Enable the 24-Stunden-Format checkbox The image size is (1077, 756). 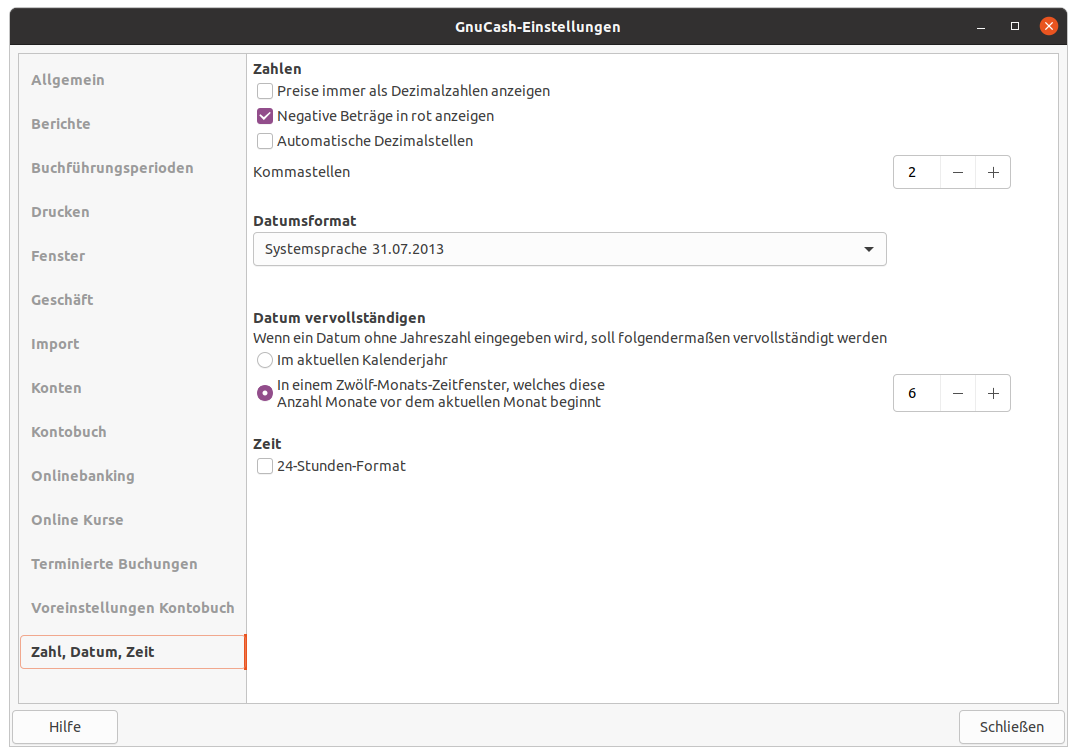click(x=265, y=466)
